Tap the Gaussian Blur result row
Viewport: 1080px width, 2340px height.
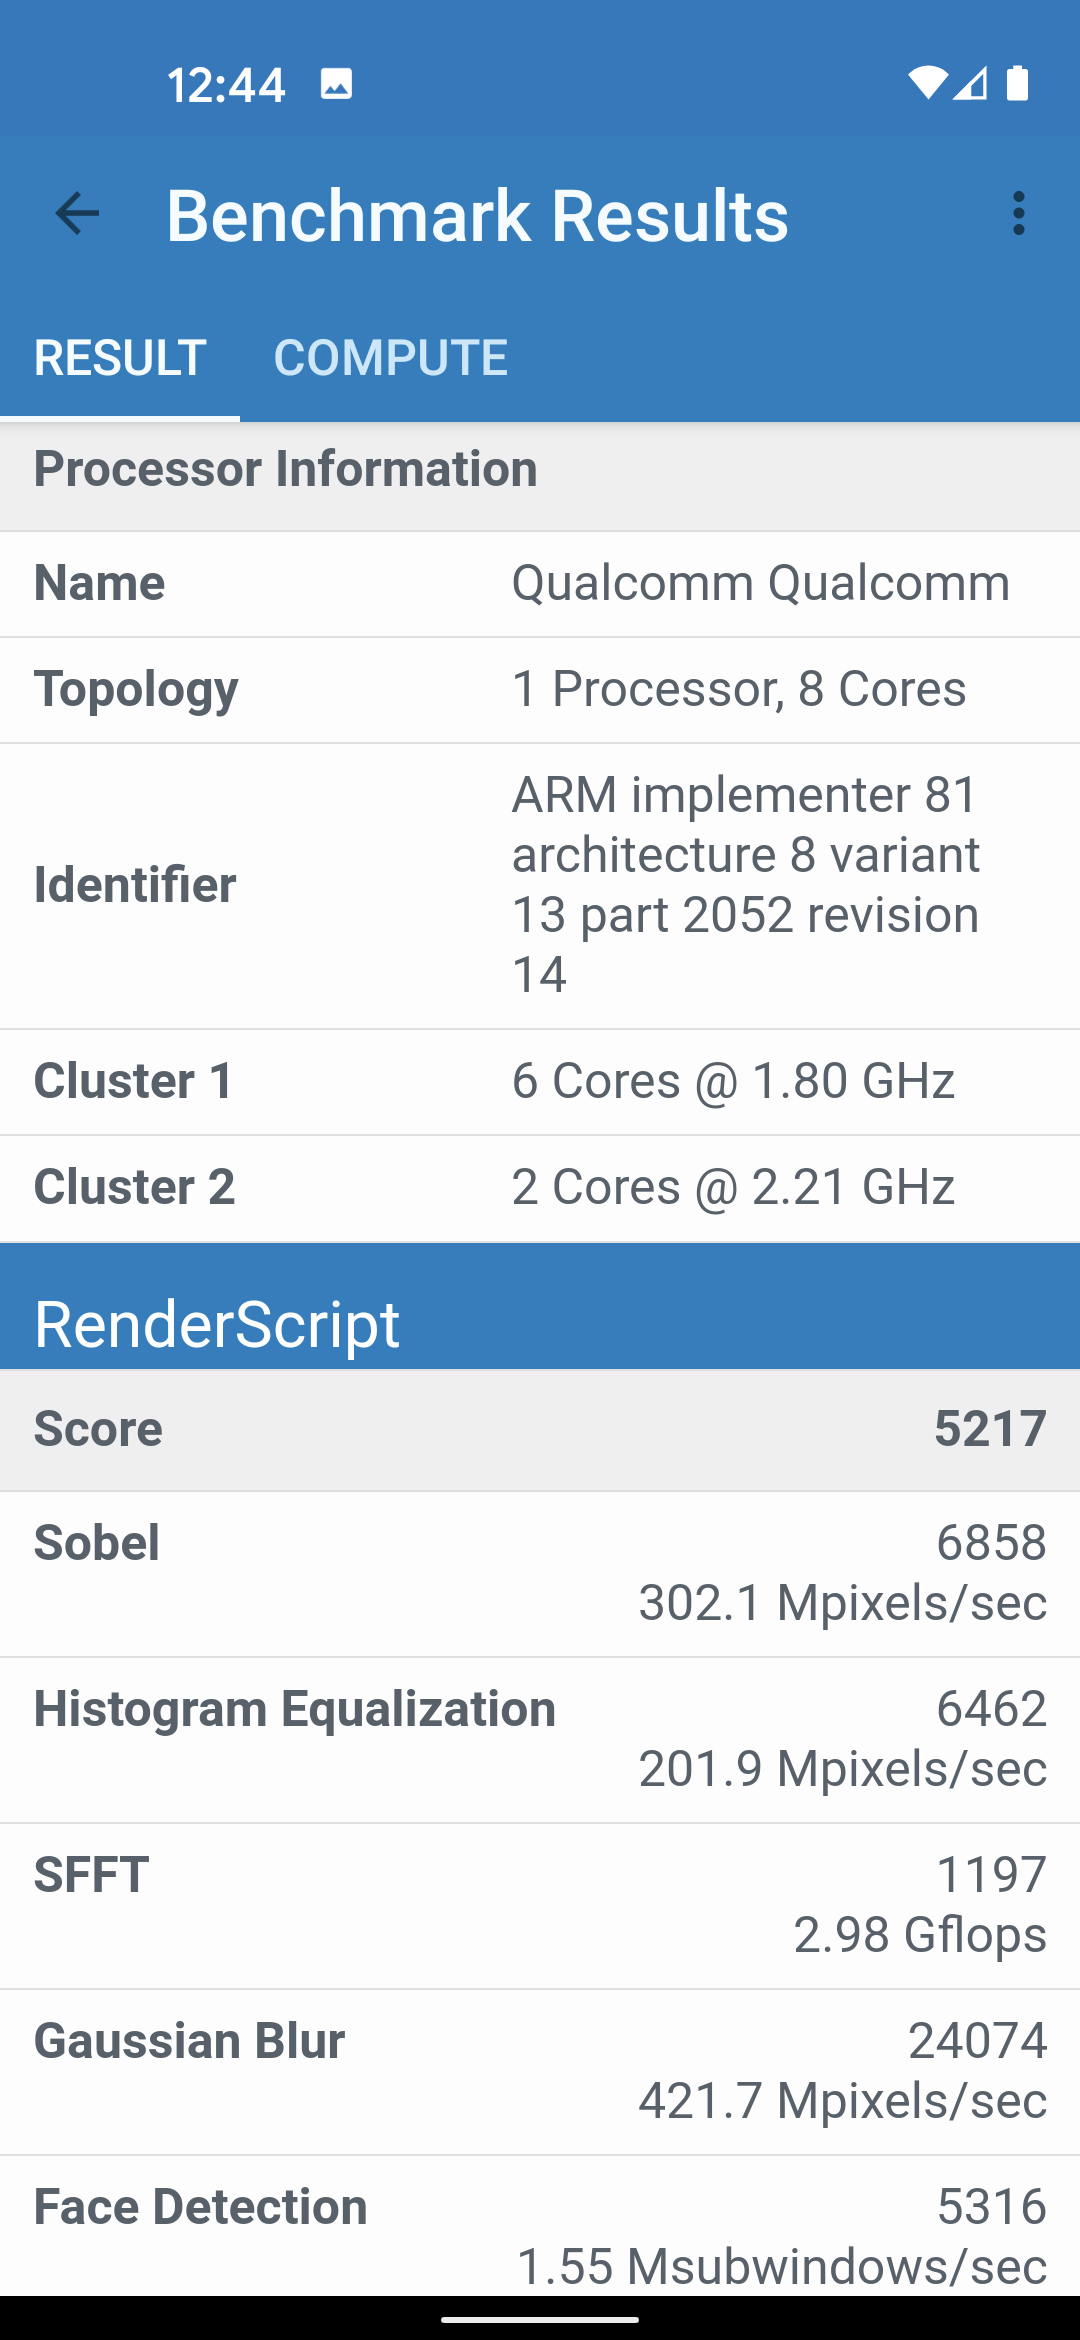pos(540,2072)
